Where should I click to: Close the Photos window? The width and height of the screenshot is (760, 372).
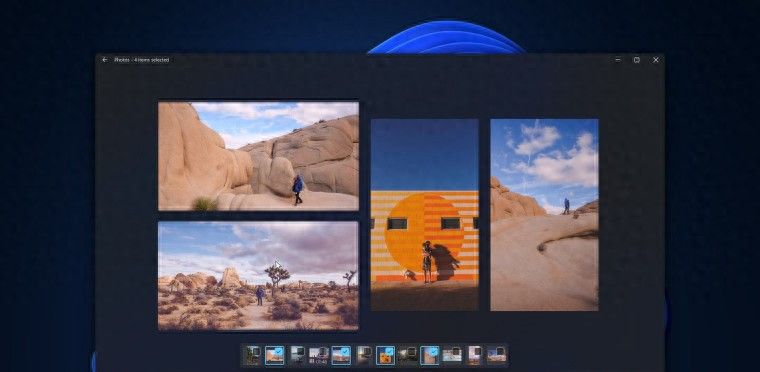[x=656, y=60]
